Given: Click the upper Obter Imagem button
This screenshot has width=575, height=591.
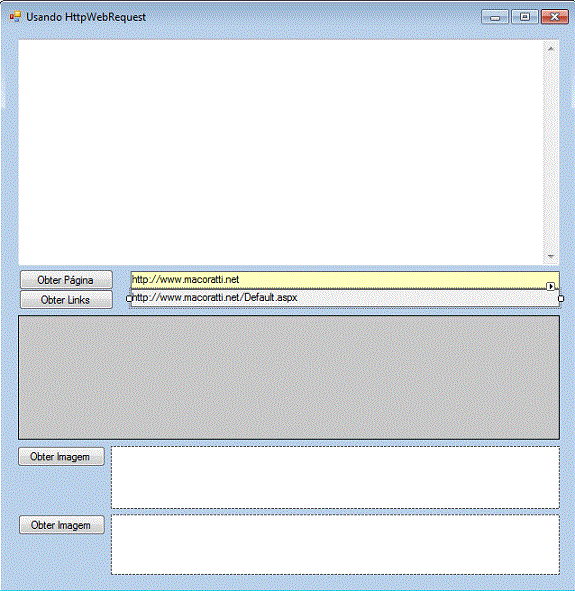Looking at the screenshot, I should point(61,457).
